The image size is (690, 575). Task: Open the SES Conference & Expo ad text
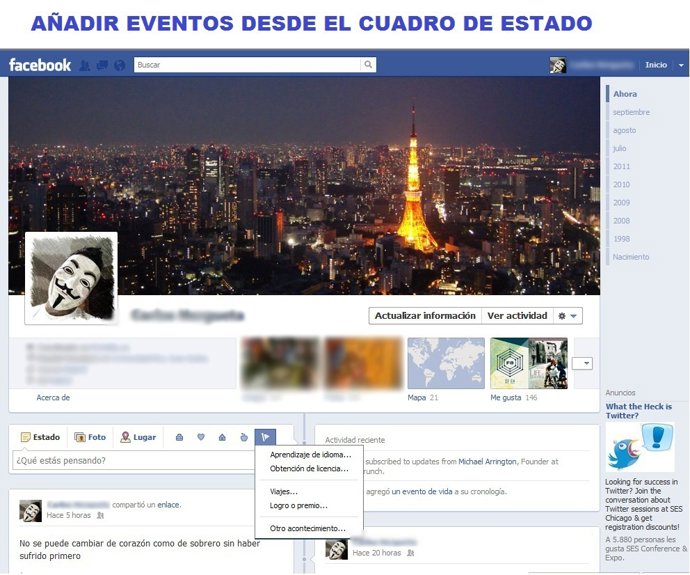point(646,548)
